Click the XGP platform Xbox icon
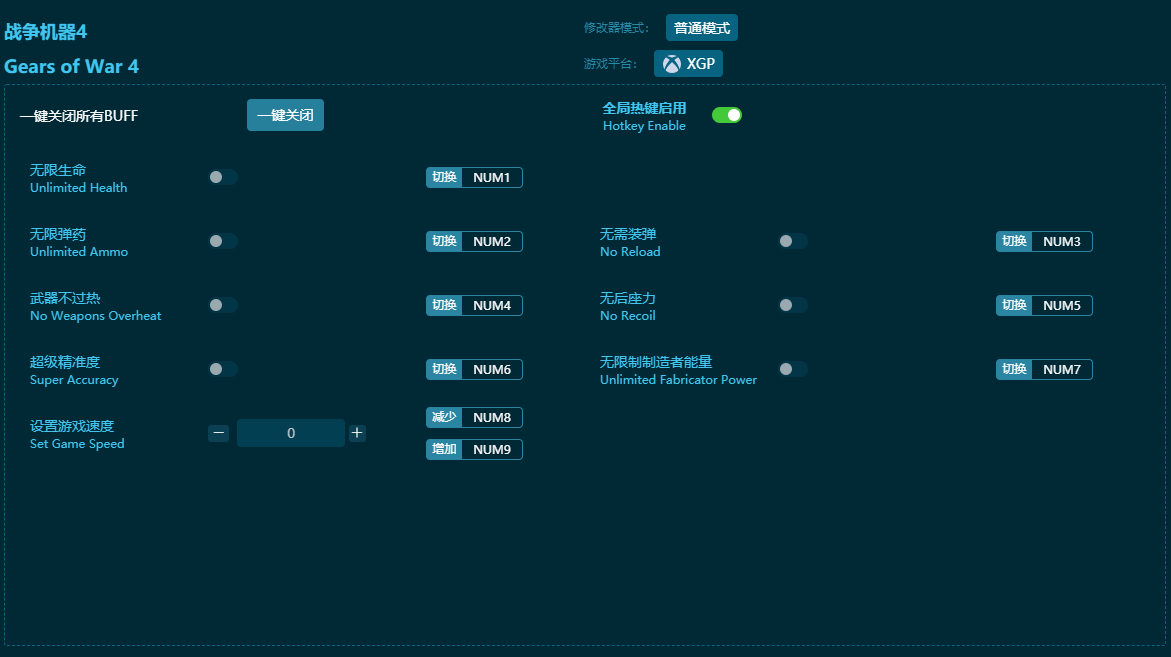 (x=672, y=64)
